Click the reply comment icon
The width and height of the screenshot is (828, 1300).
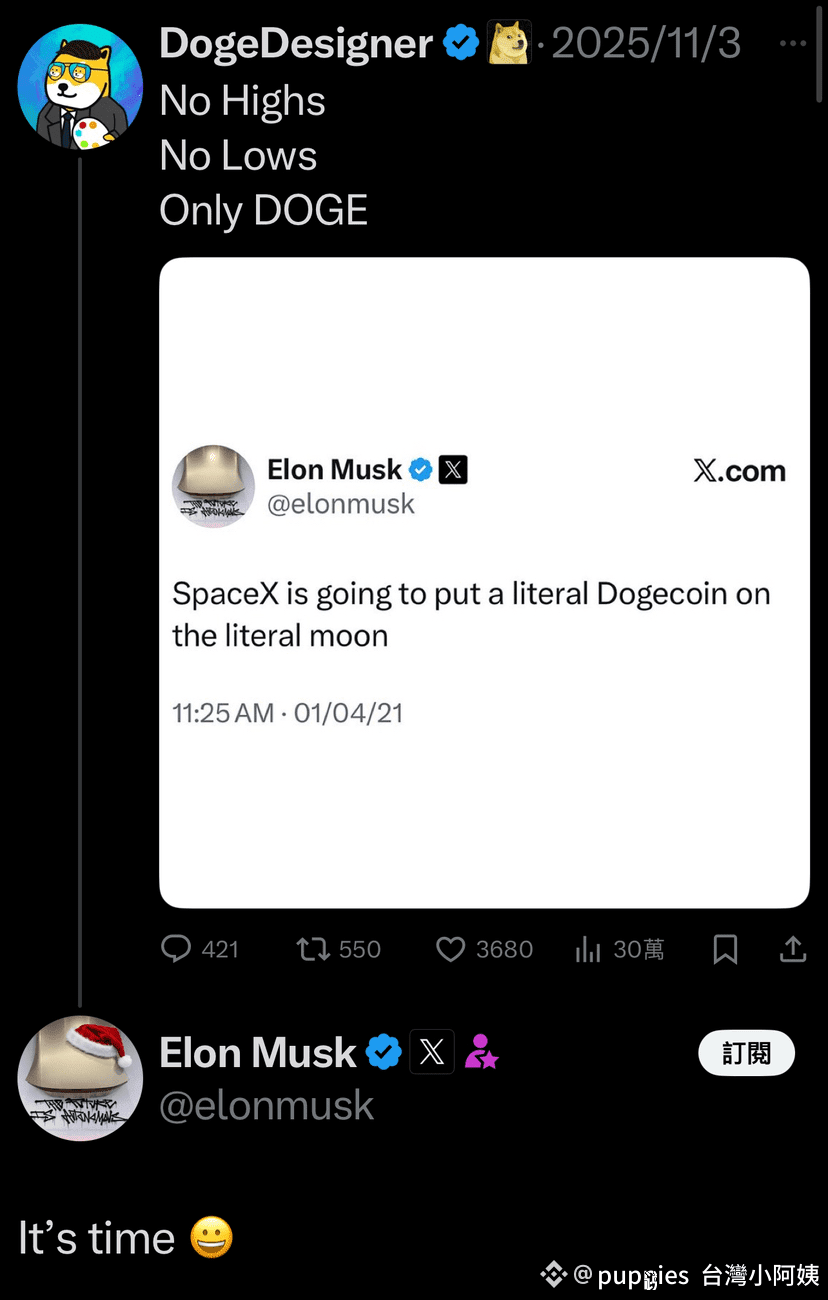(176, 948)
